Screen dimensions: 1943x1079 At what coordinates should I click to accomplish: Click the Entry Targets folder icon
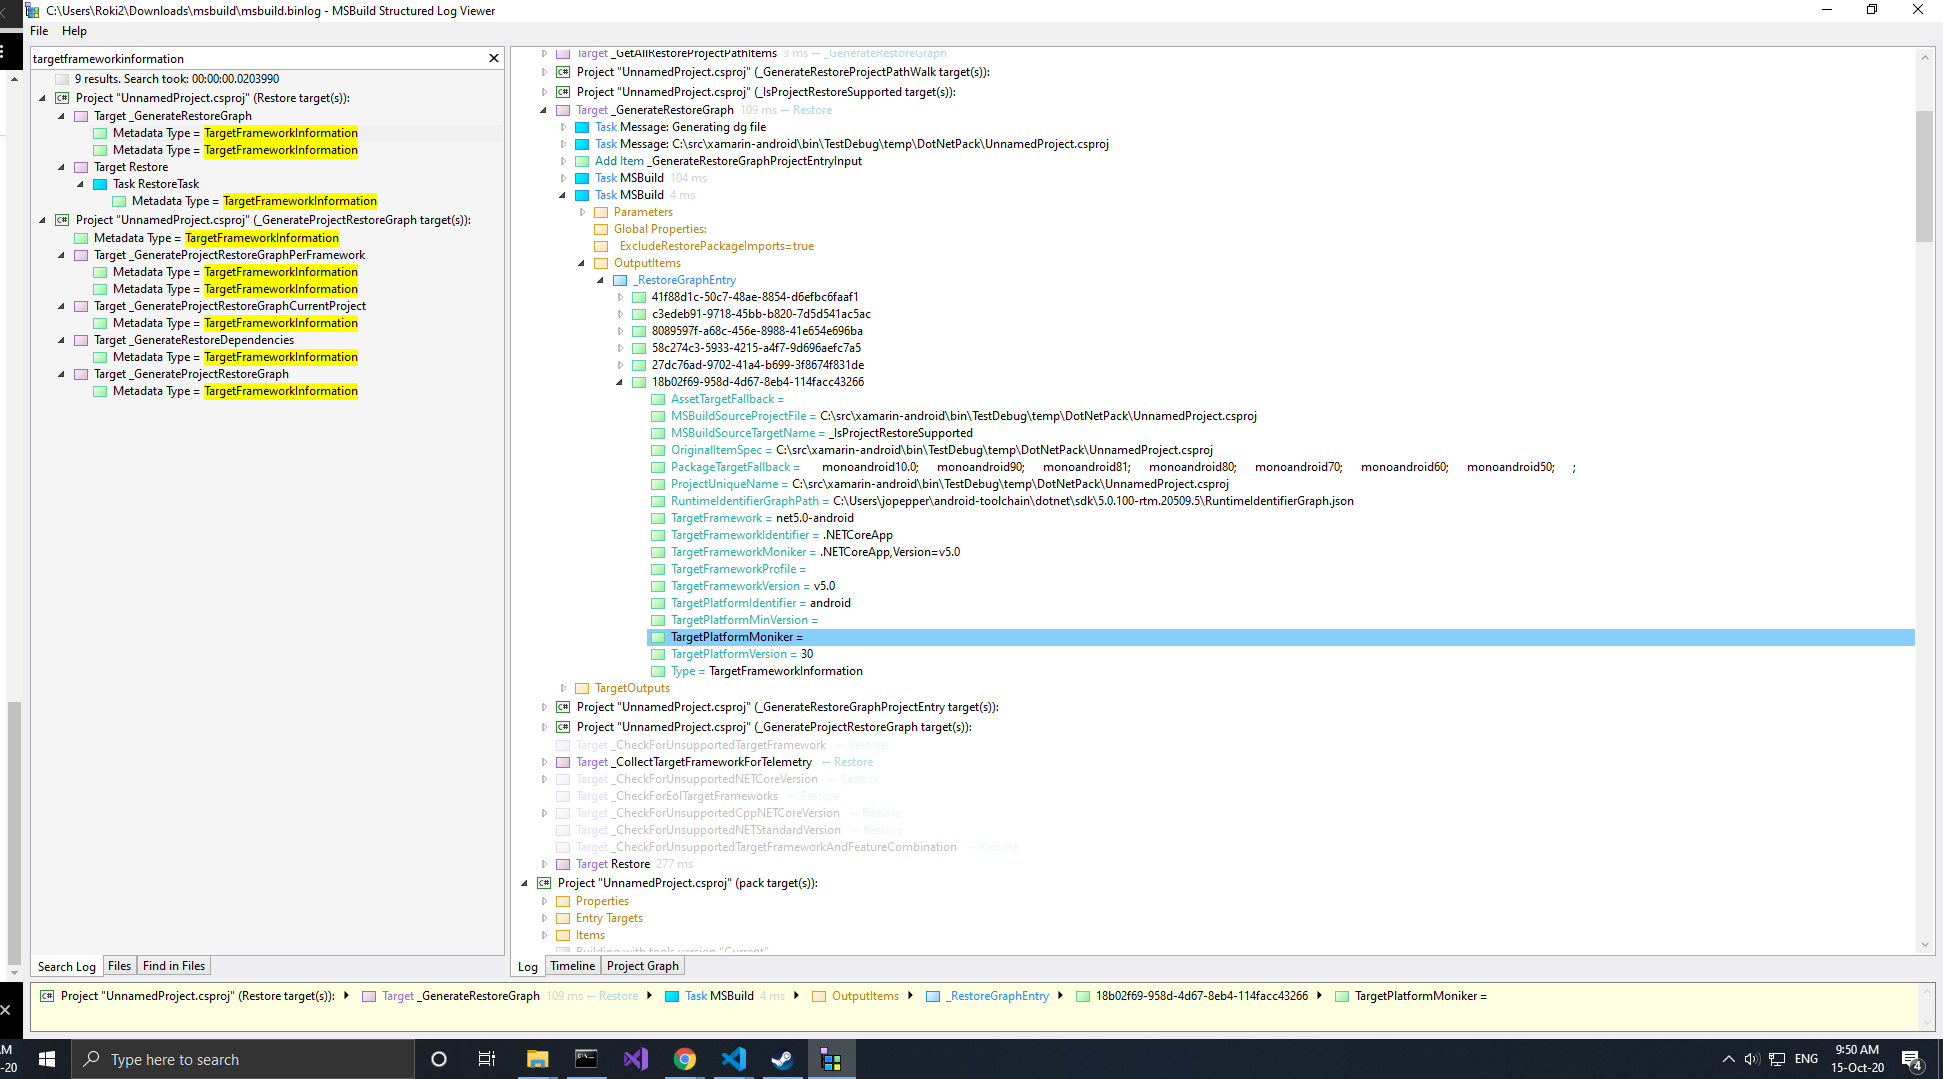[563, 918]
